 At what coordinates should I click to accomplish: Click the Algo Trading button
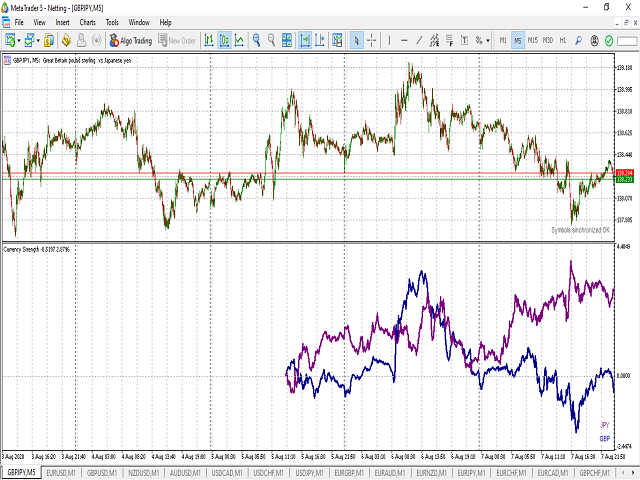(x=130, y=41)
